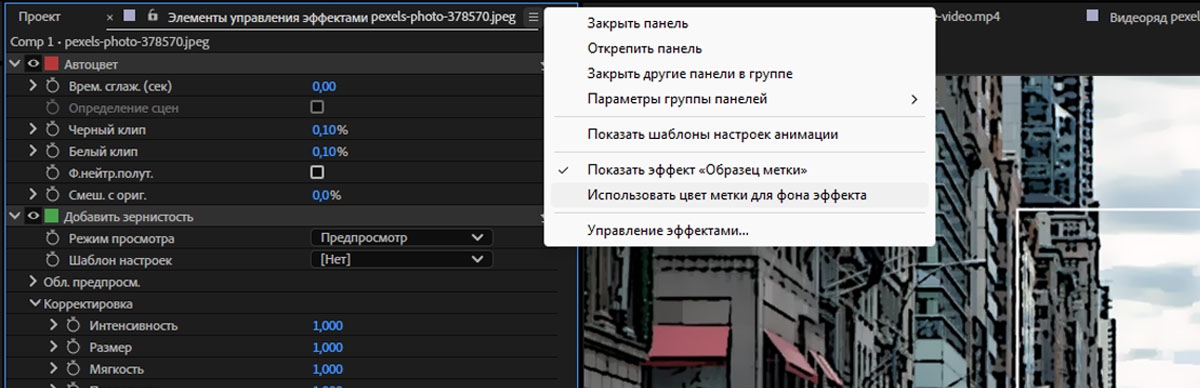Expand the Интенсивность property
The height and width of the screenshot is (388, 1200).
pos(53,326)
